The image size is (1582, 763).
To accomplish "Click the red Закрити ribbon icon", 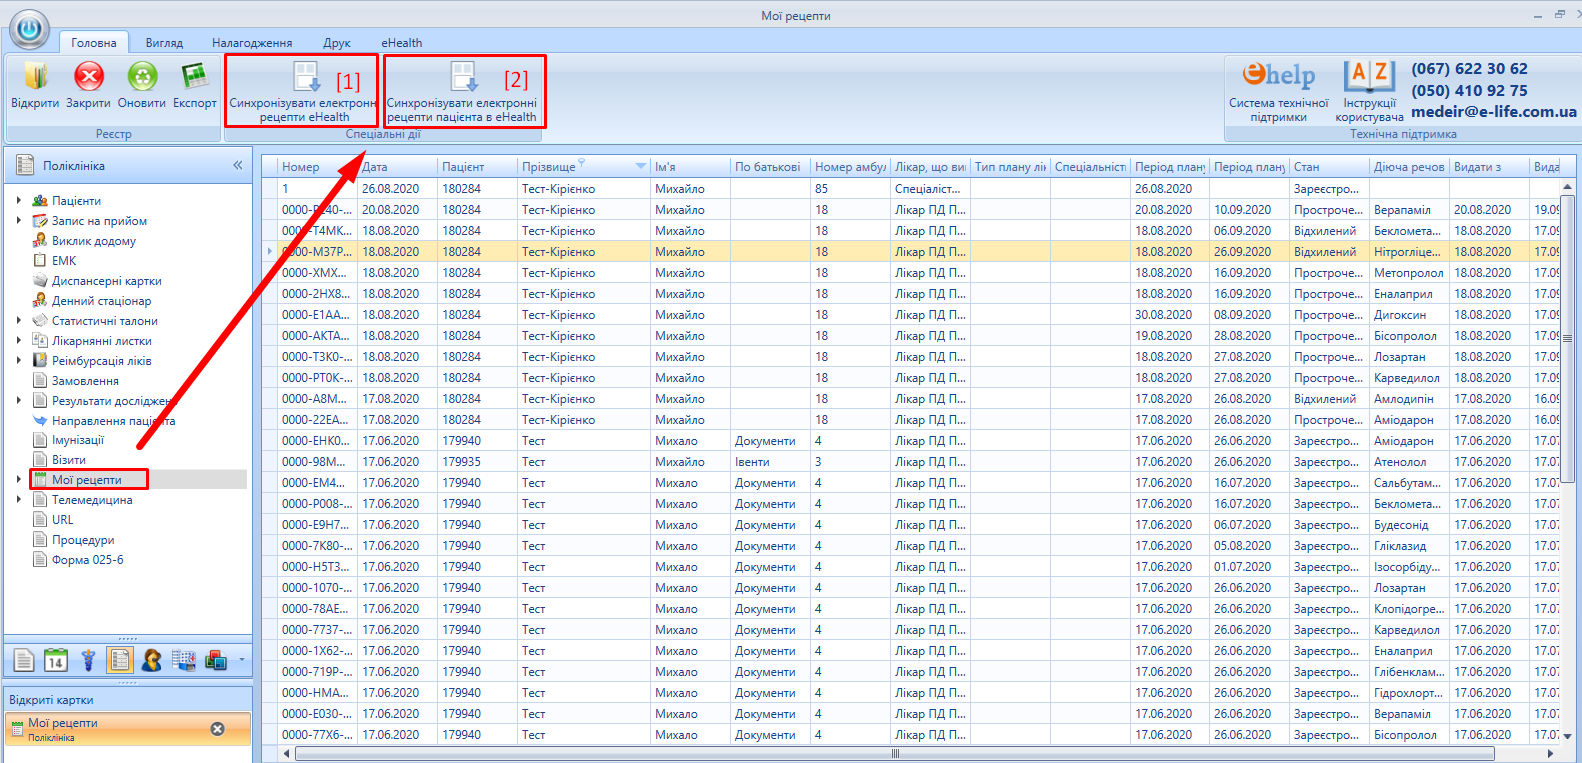I will (89, 77).
